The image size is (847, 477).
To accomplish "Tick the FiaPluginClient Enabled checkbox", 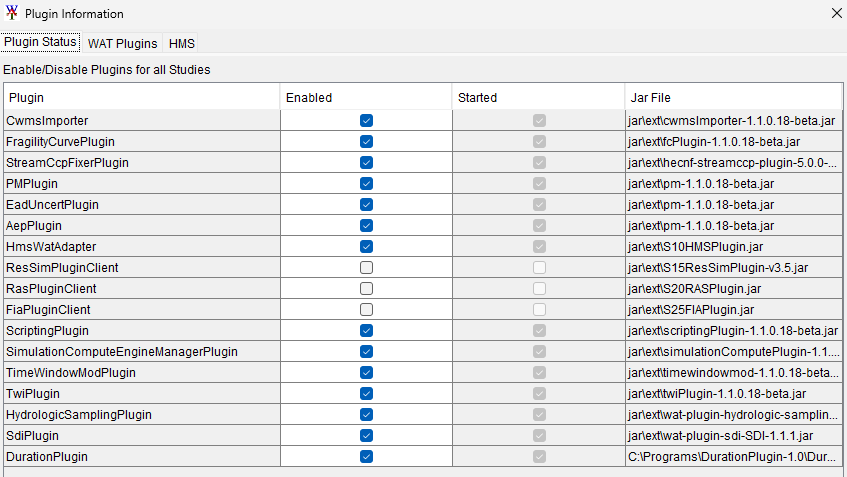I will (x=366, y=310).
